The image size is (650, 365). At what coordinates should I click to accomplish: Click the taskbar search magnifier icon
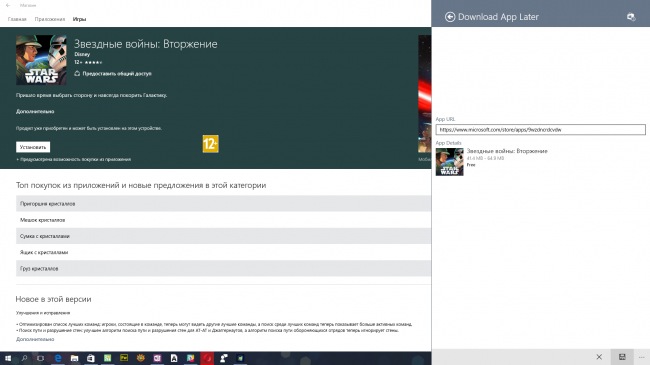tap(24, 358)
